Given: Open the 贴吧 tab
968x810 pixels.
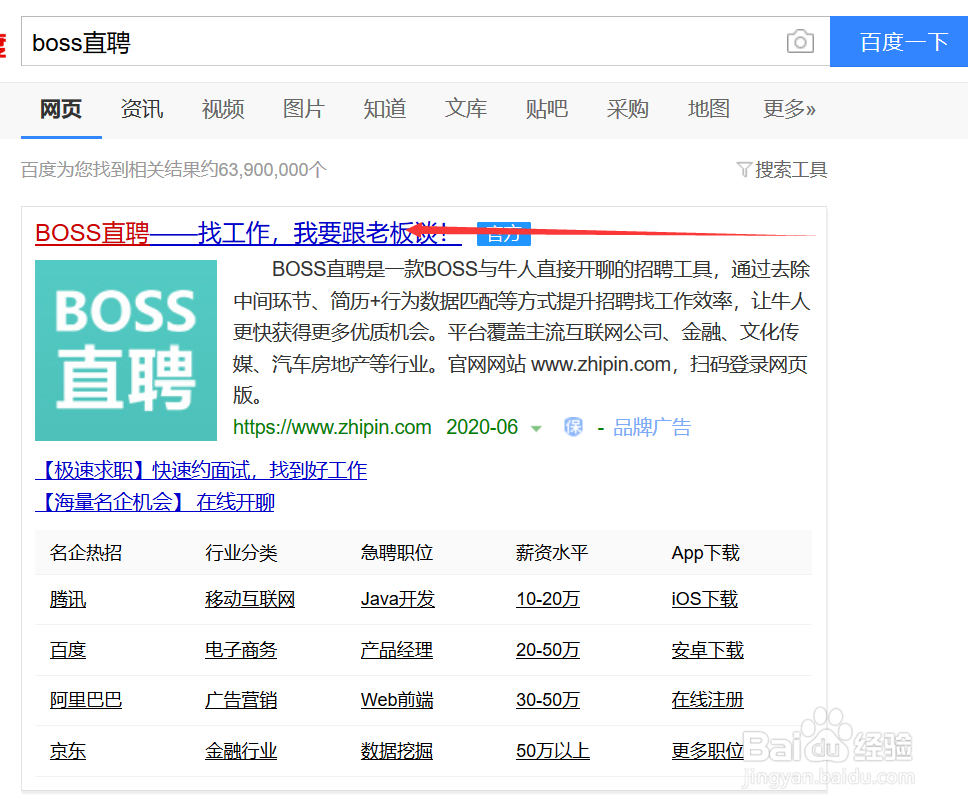Looking at the screenshot, I should click(x=547, y=109).
